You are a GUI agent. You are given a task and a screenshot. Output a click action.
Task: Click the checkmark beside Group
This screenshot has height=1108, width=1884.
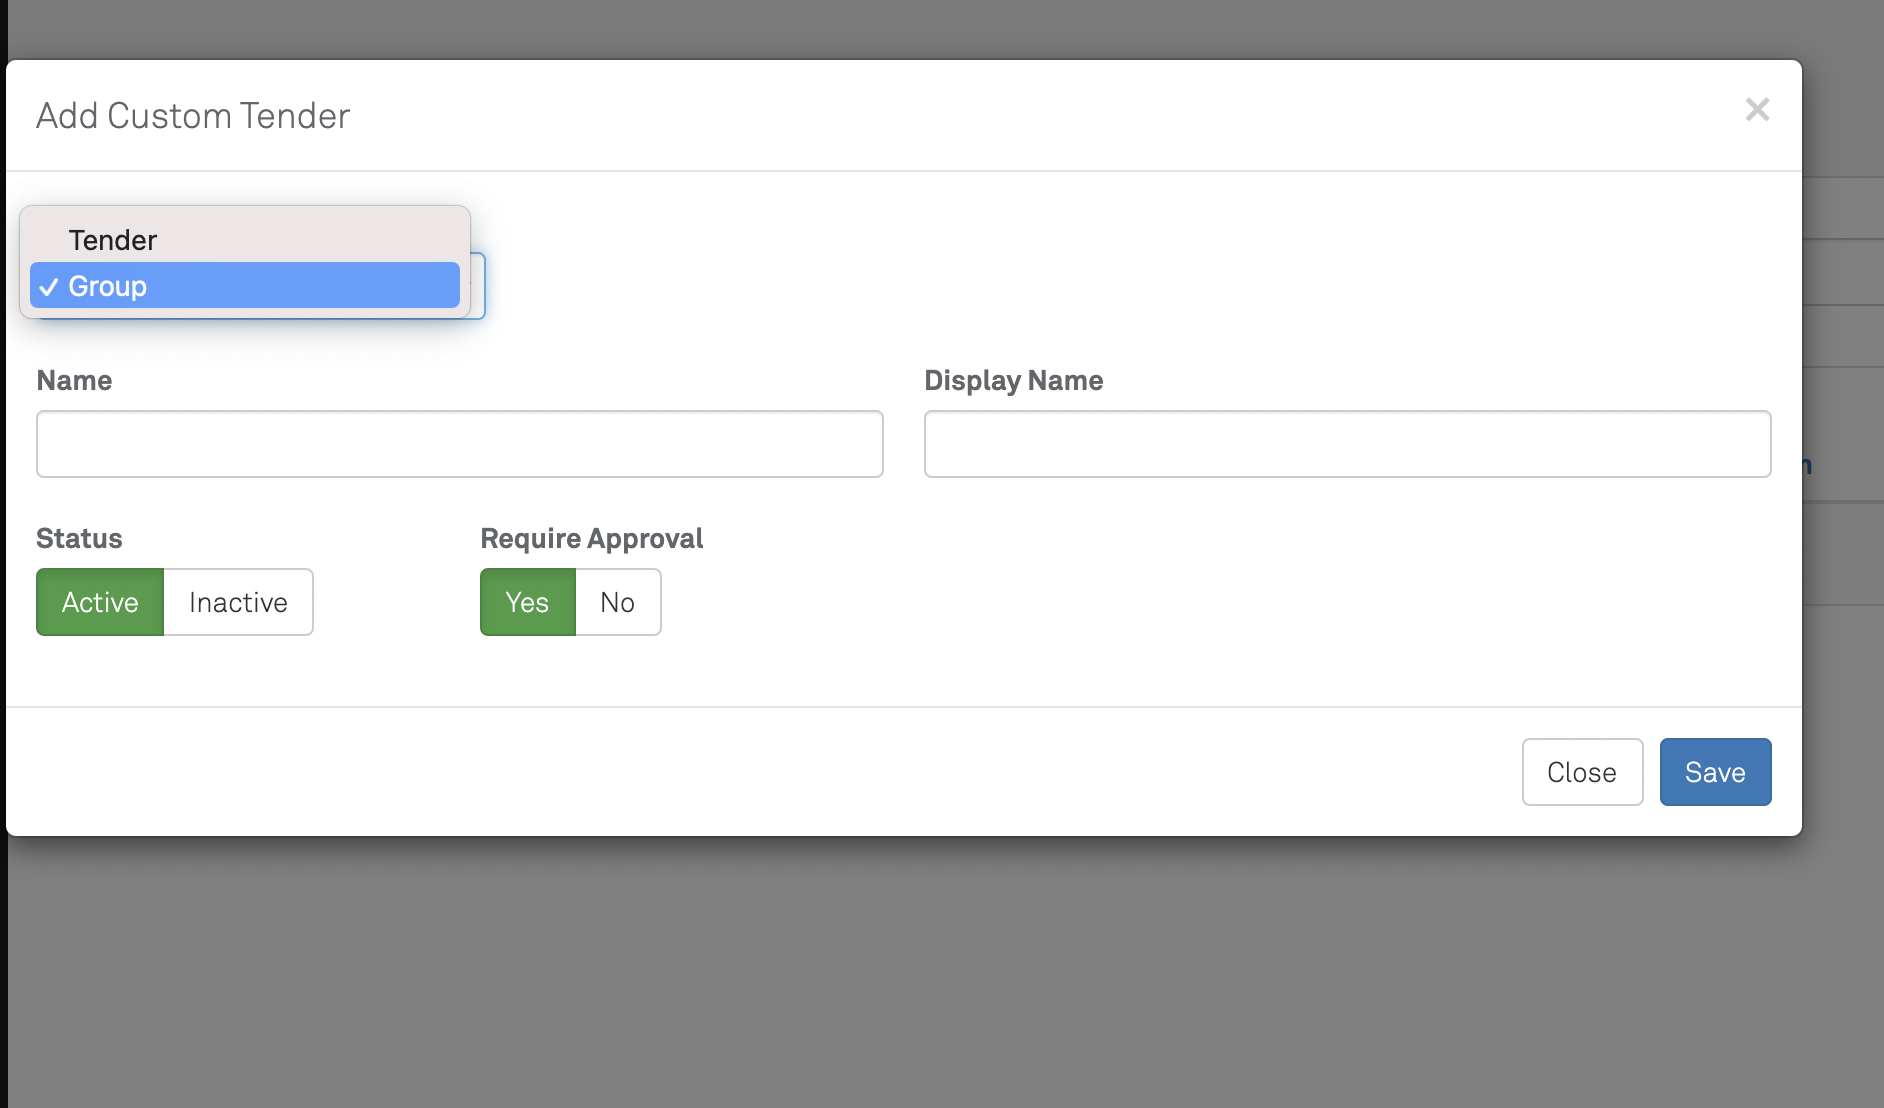click(49, 287)
